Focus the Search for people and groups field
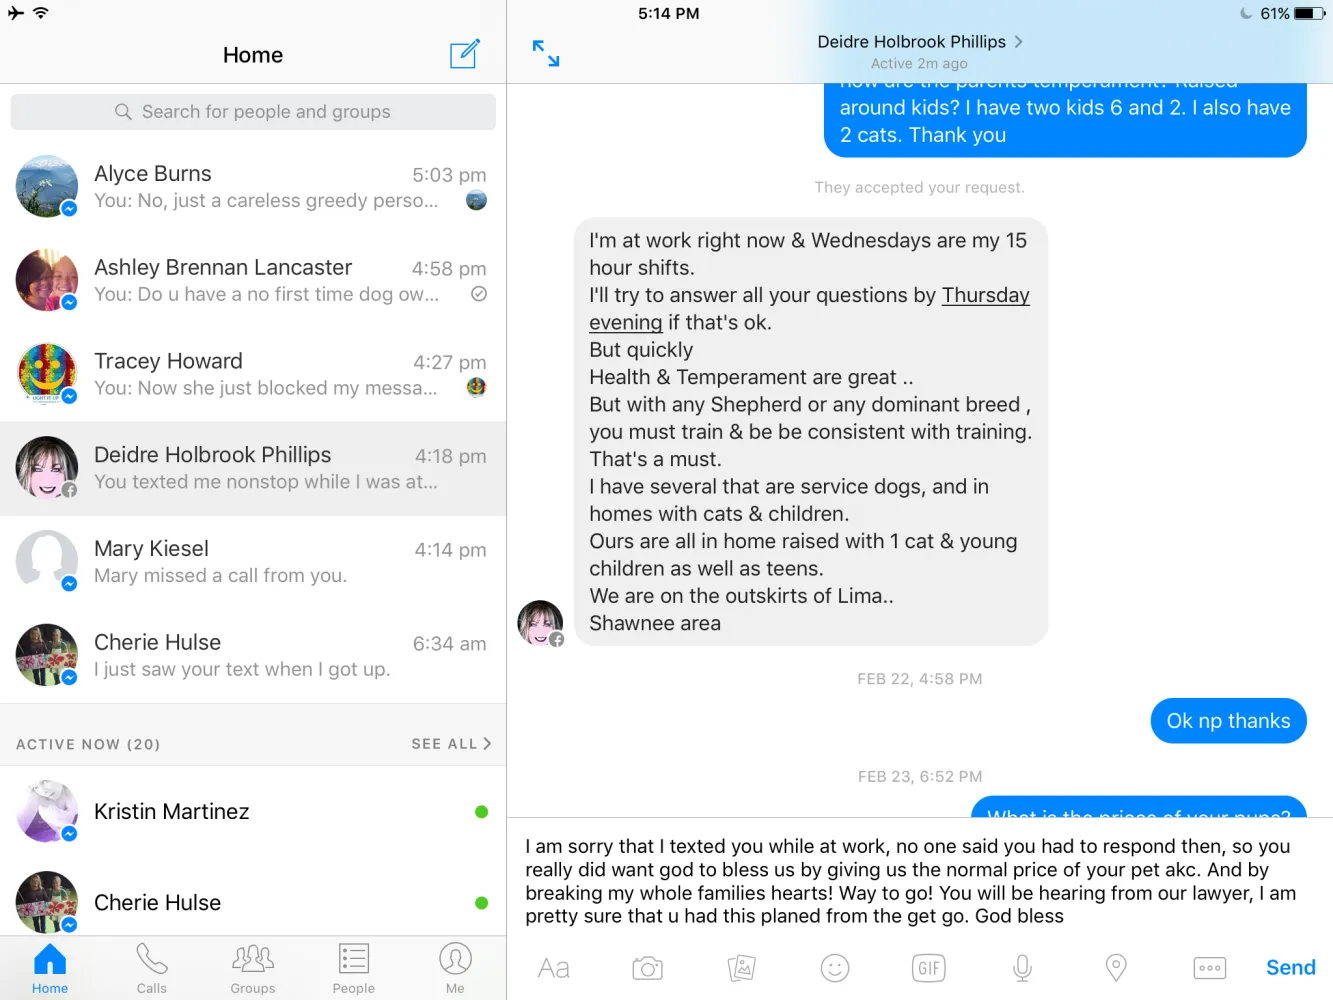Screen dimensions: 1333x1000 point(253,112)
